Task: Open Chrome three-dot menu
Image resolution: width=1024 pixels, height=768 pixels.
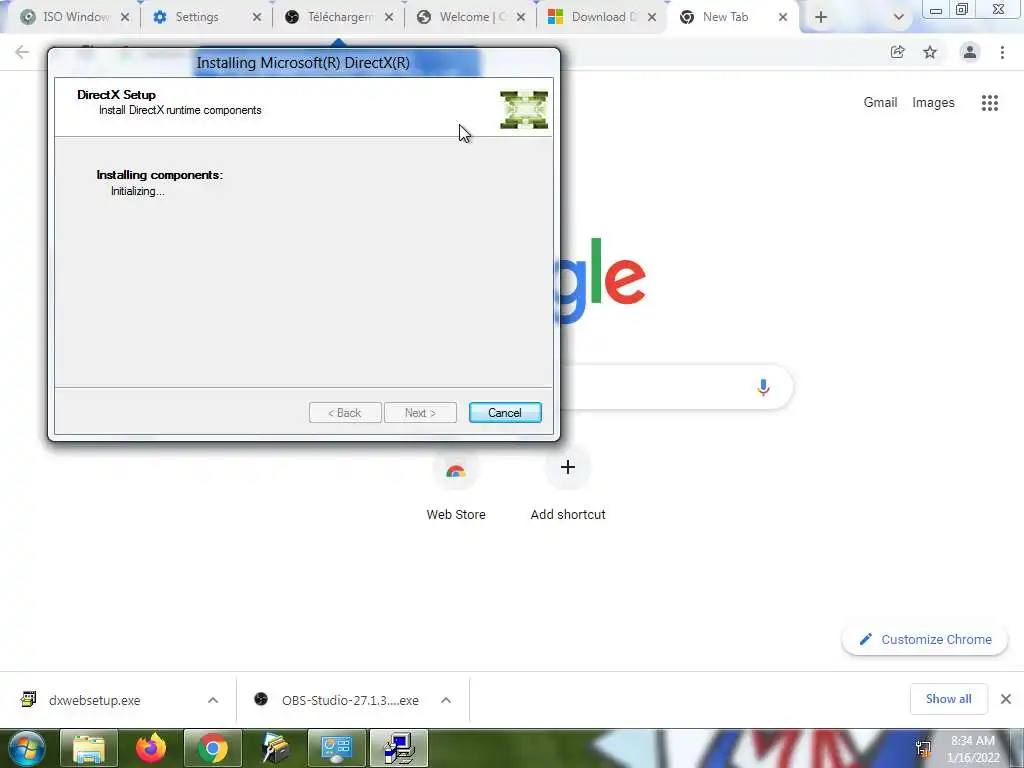Action: pos(1002,52)
